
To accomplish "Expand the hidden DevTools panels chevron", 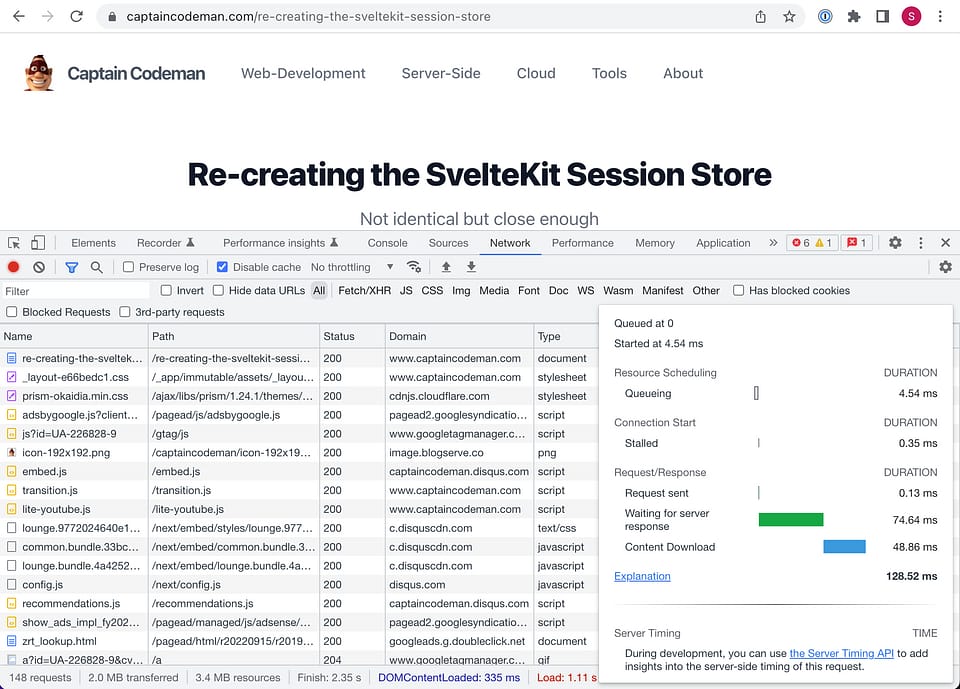I will tap(772, 242).
